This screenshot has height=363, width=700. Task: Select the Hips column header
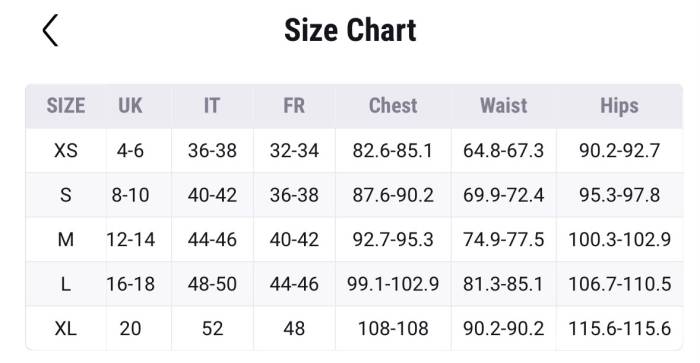(619, 106)
